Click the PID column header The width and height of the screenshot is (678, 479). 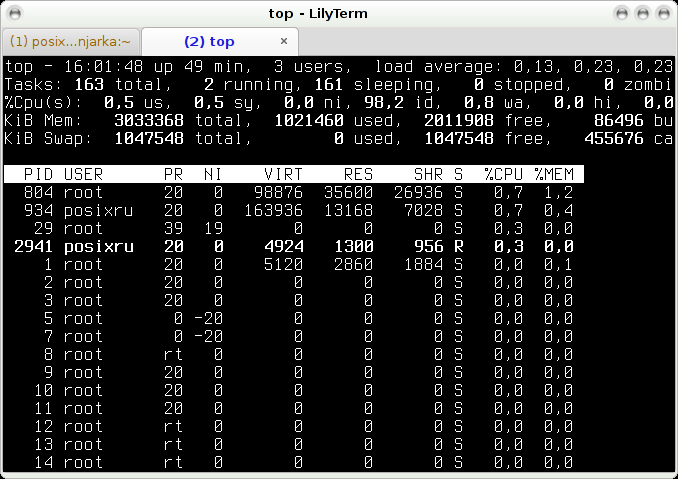[x=38, y=174]
